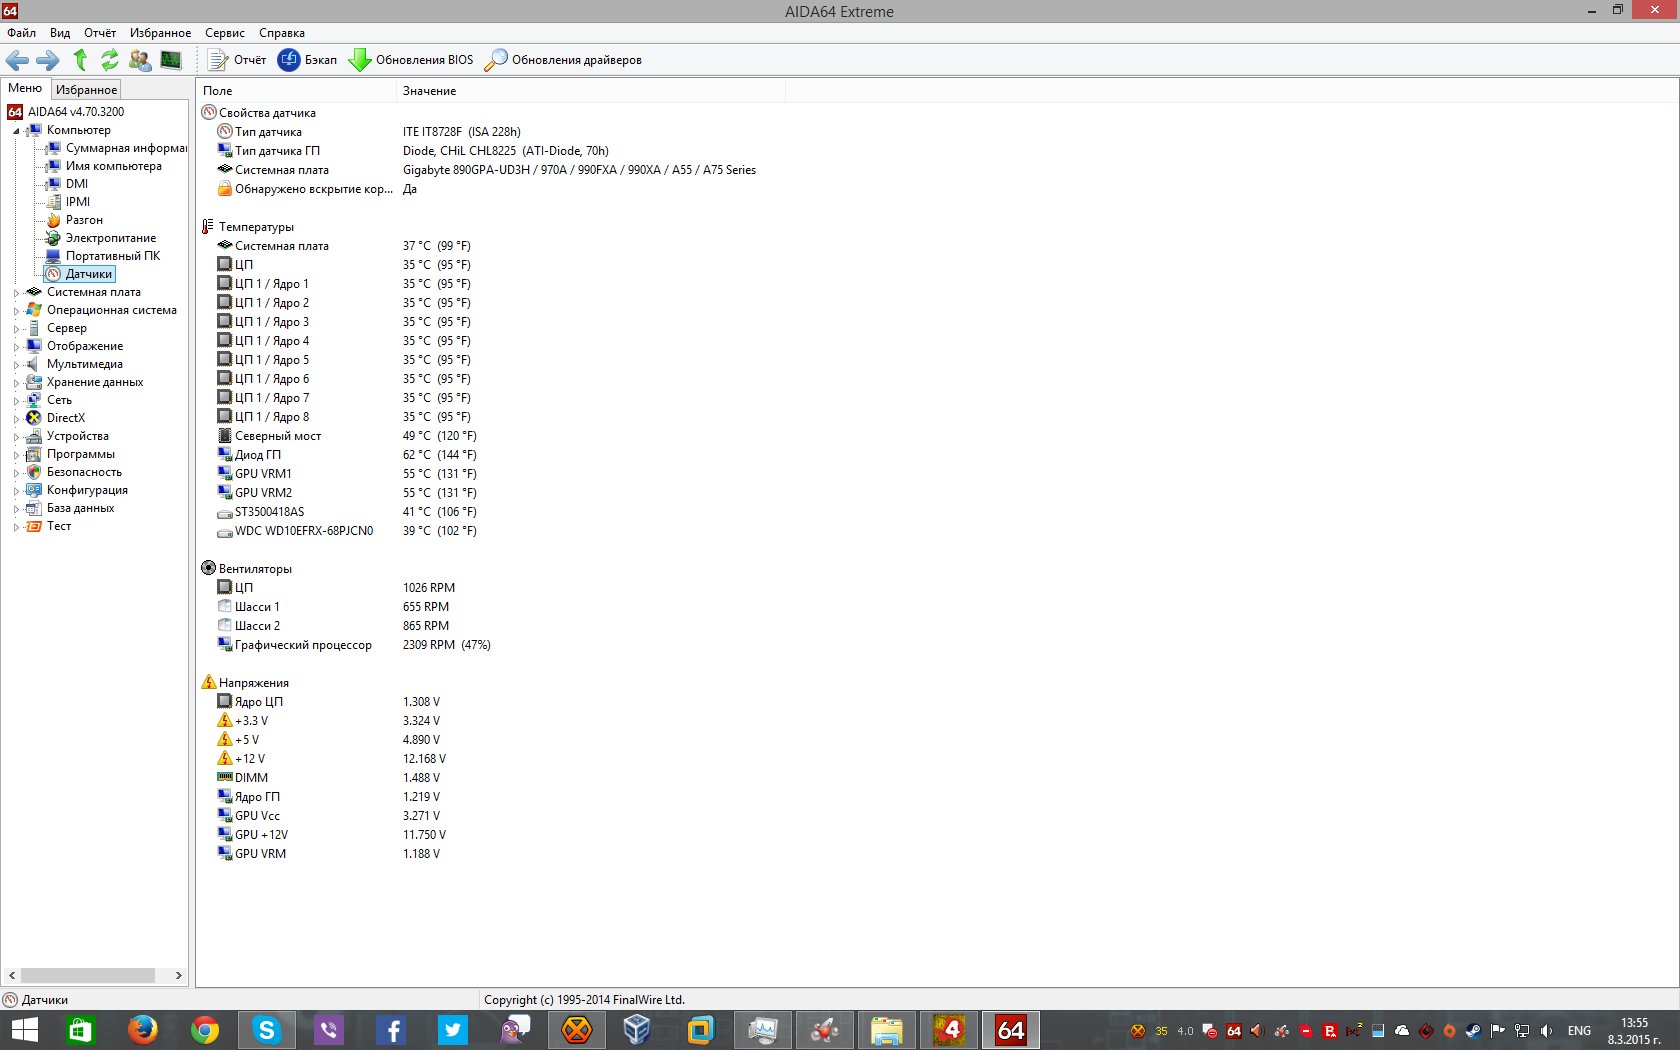Click the green up-level arrow icon
Viewport: 1680px width, 1050px height.
click(x=80, y=60)
